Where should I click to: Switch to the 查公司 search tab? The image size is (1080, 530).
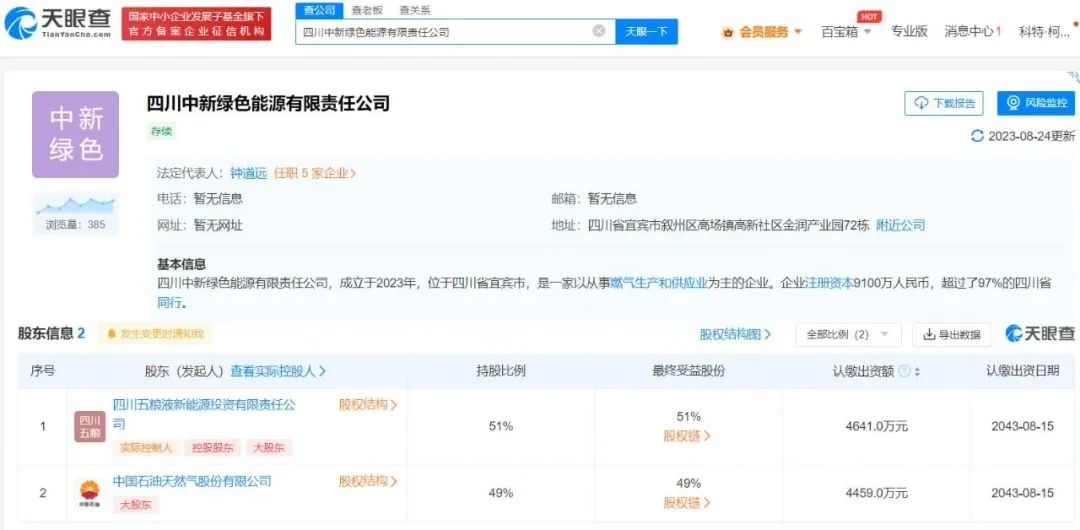(x=319, y=10)
